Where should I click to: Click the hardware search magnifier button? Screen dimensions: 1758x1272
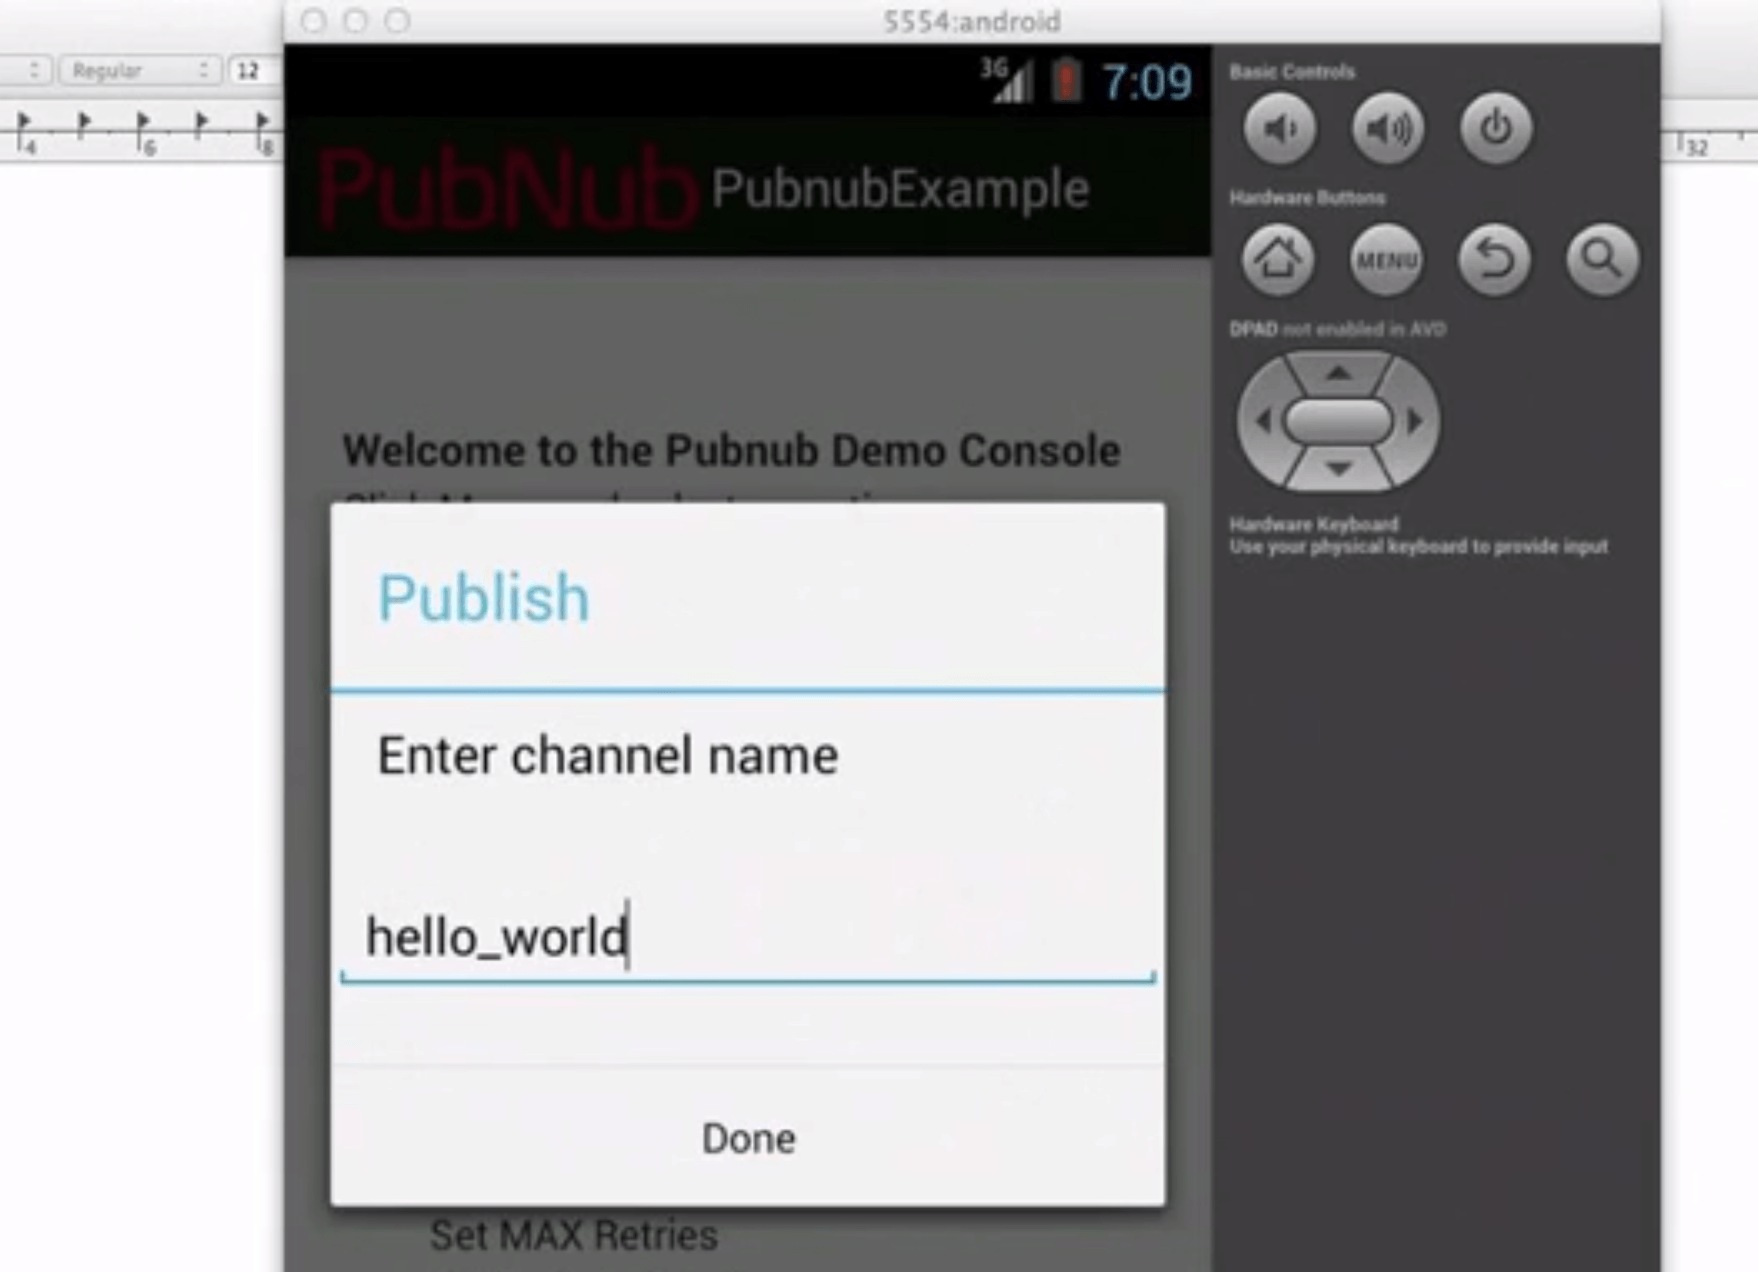point(1602,260)
